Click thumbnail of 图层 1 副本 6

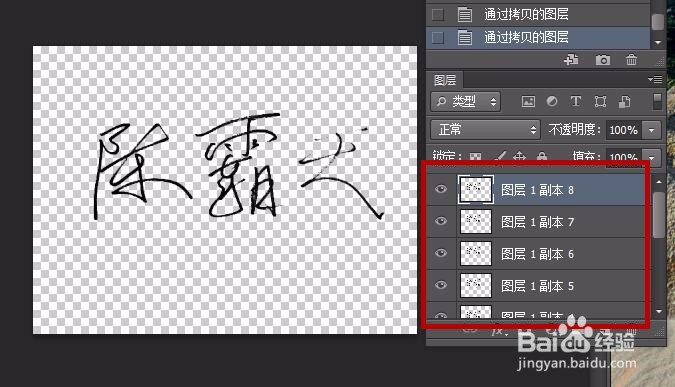(476, 254)
